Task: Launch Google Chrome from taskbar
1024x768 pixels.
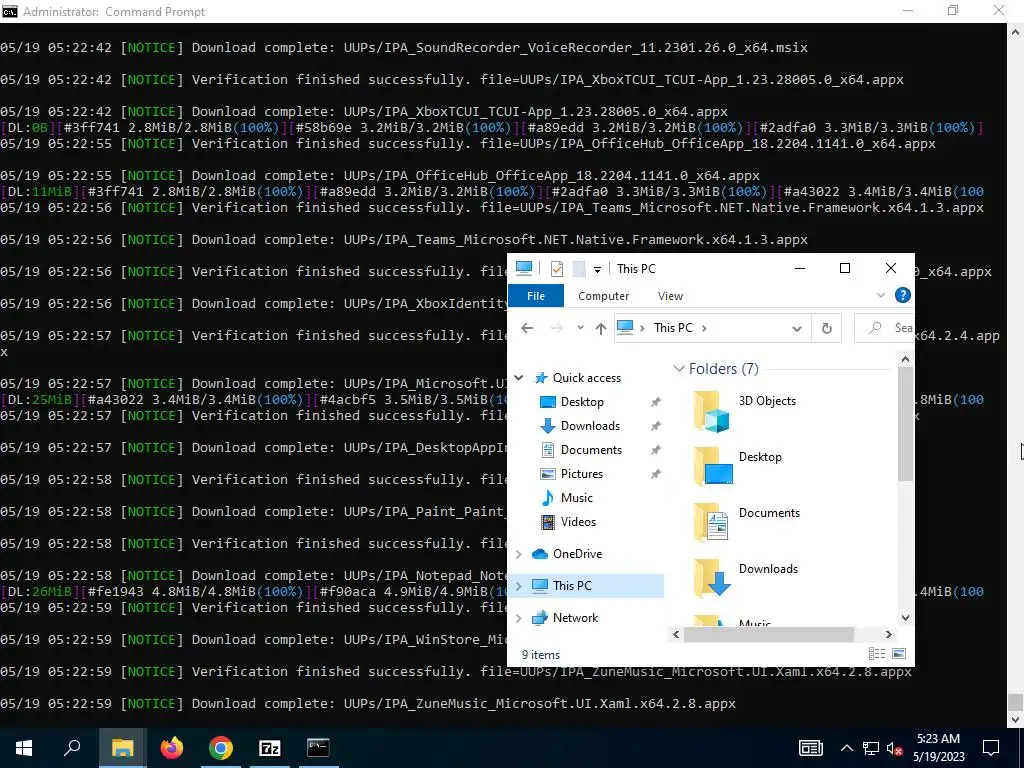Action: click(221, 748)
